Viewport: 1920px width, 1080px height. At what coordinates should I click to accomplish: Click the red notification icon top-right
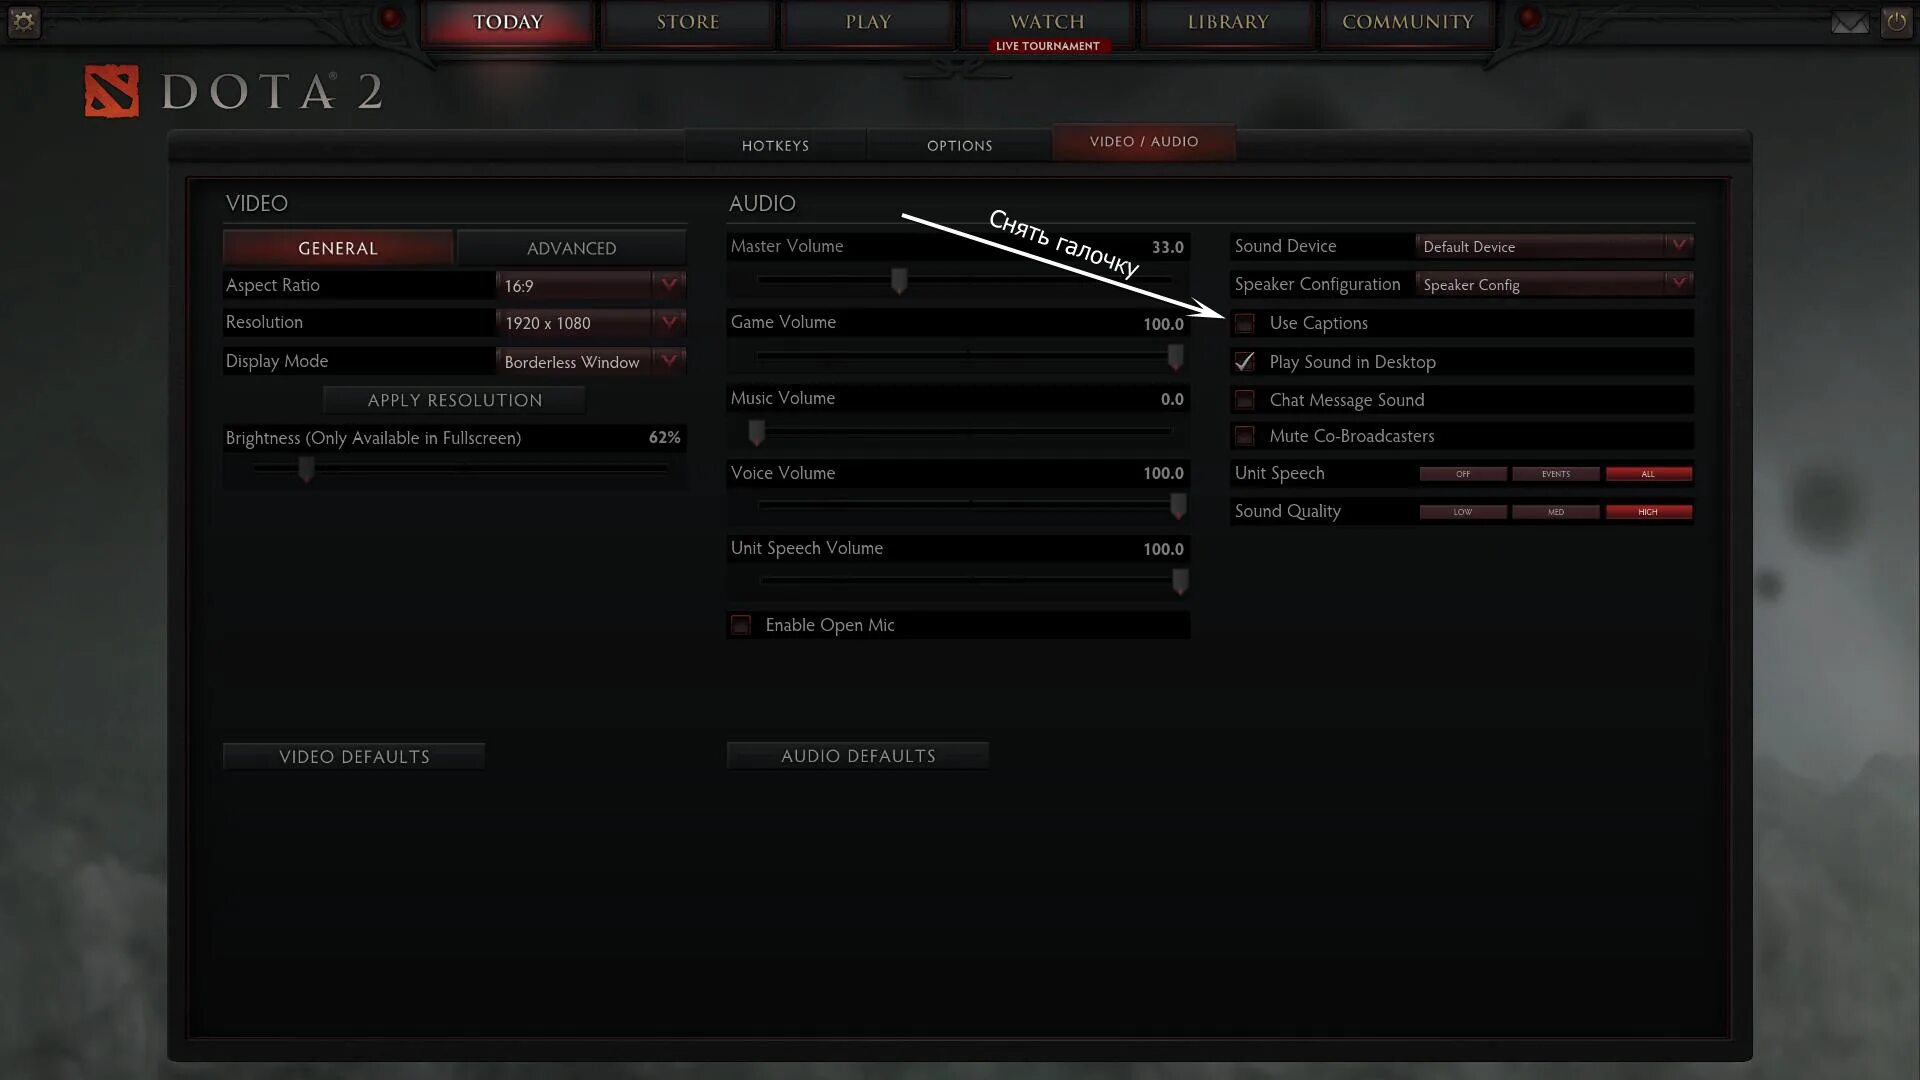(x=1527, y=20)
